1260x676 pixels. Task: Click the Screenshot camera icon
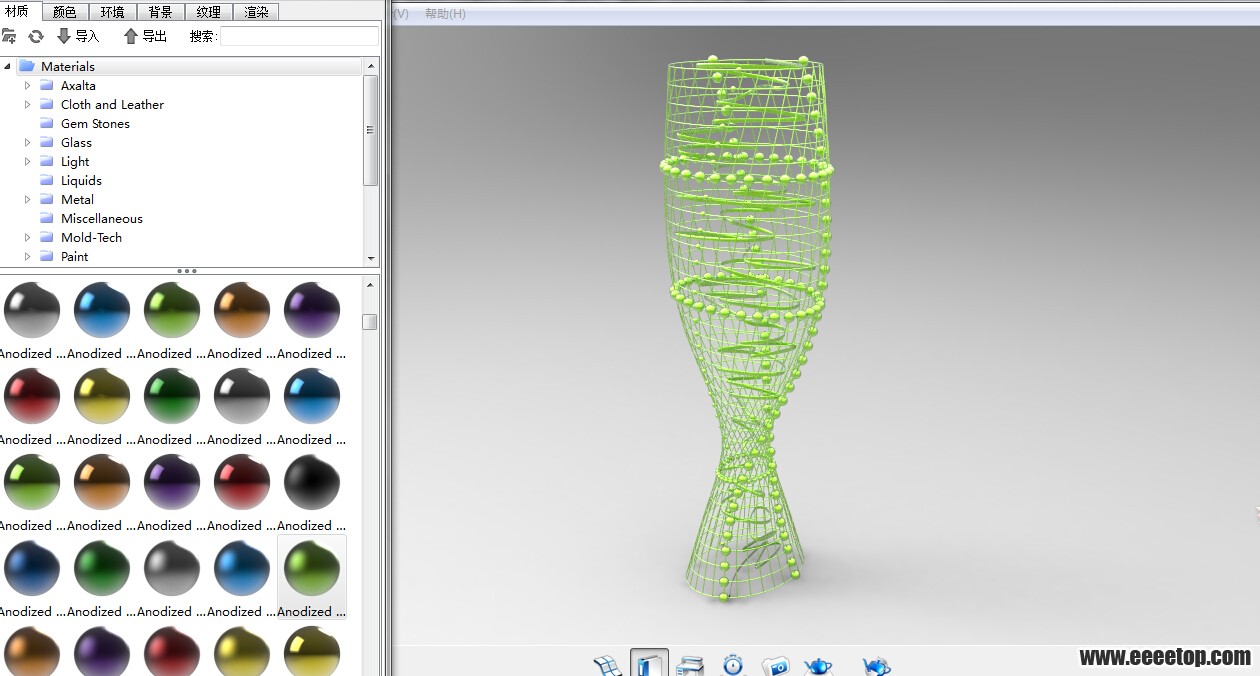776,666
